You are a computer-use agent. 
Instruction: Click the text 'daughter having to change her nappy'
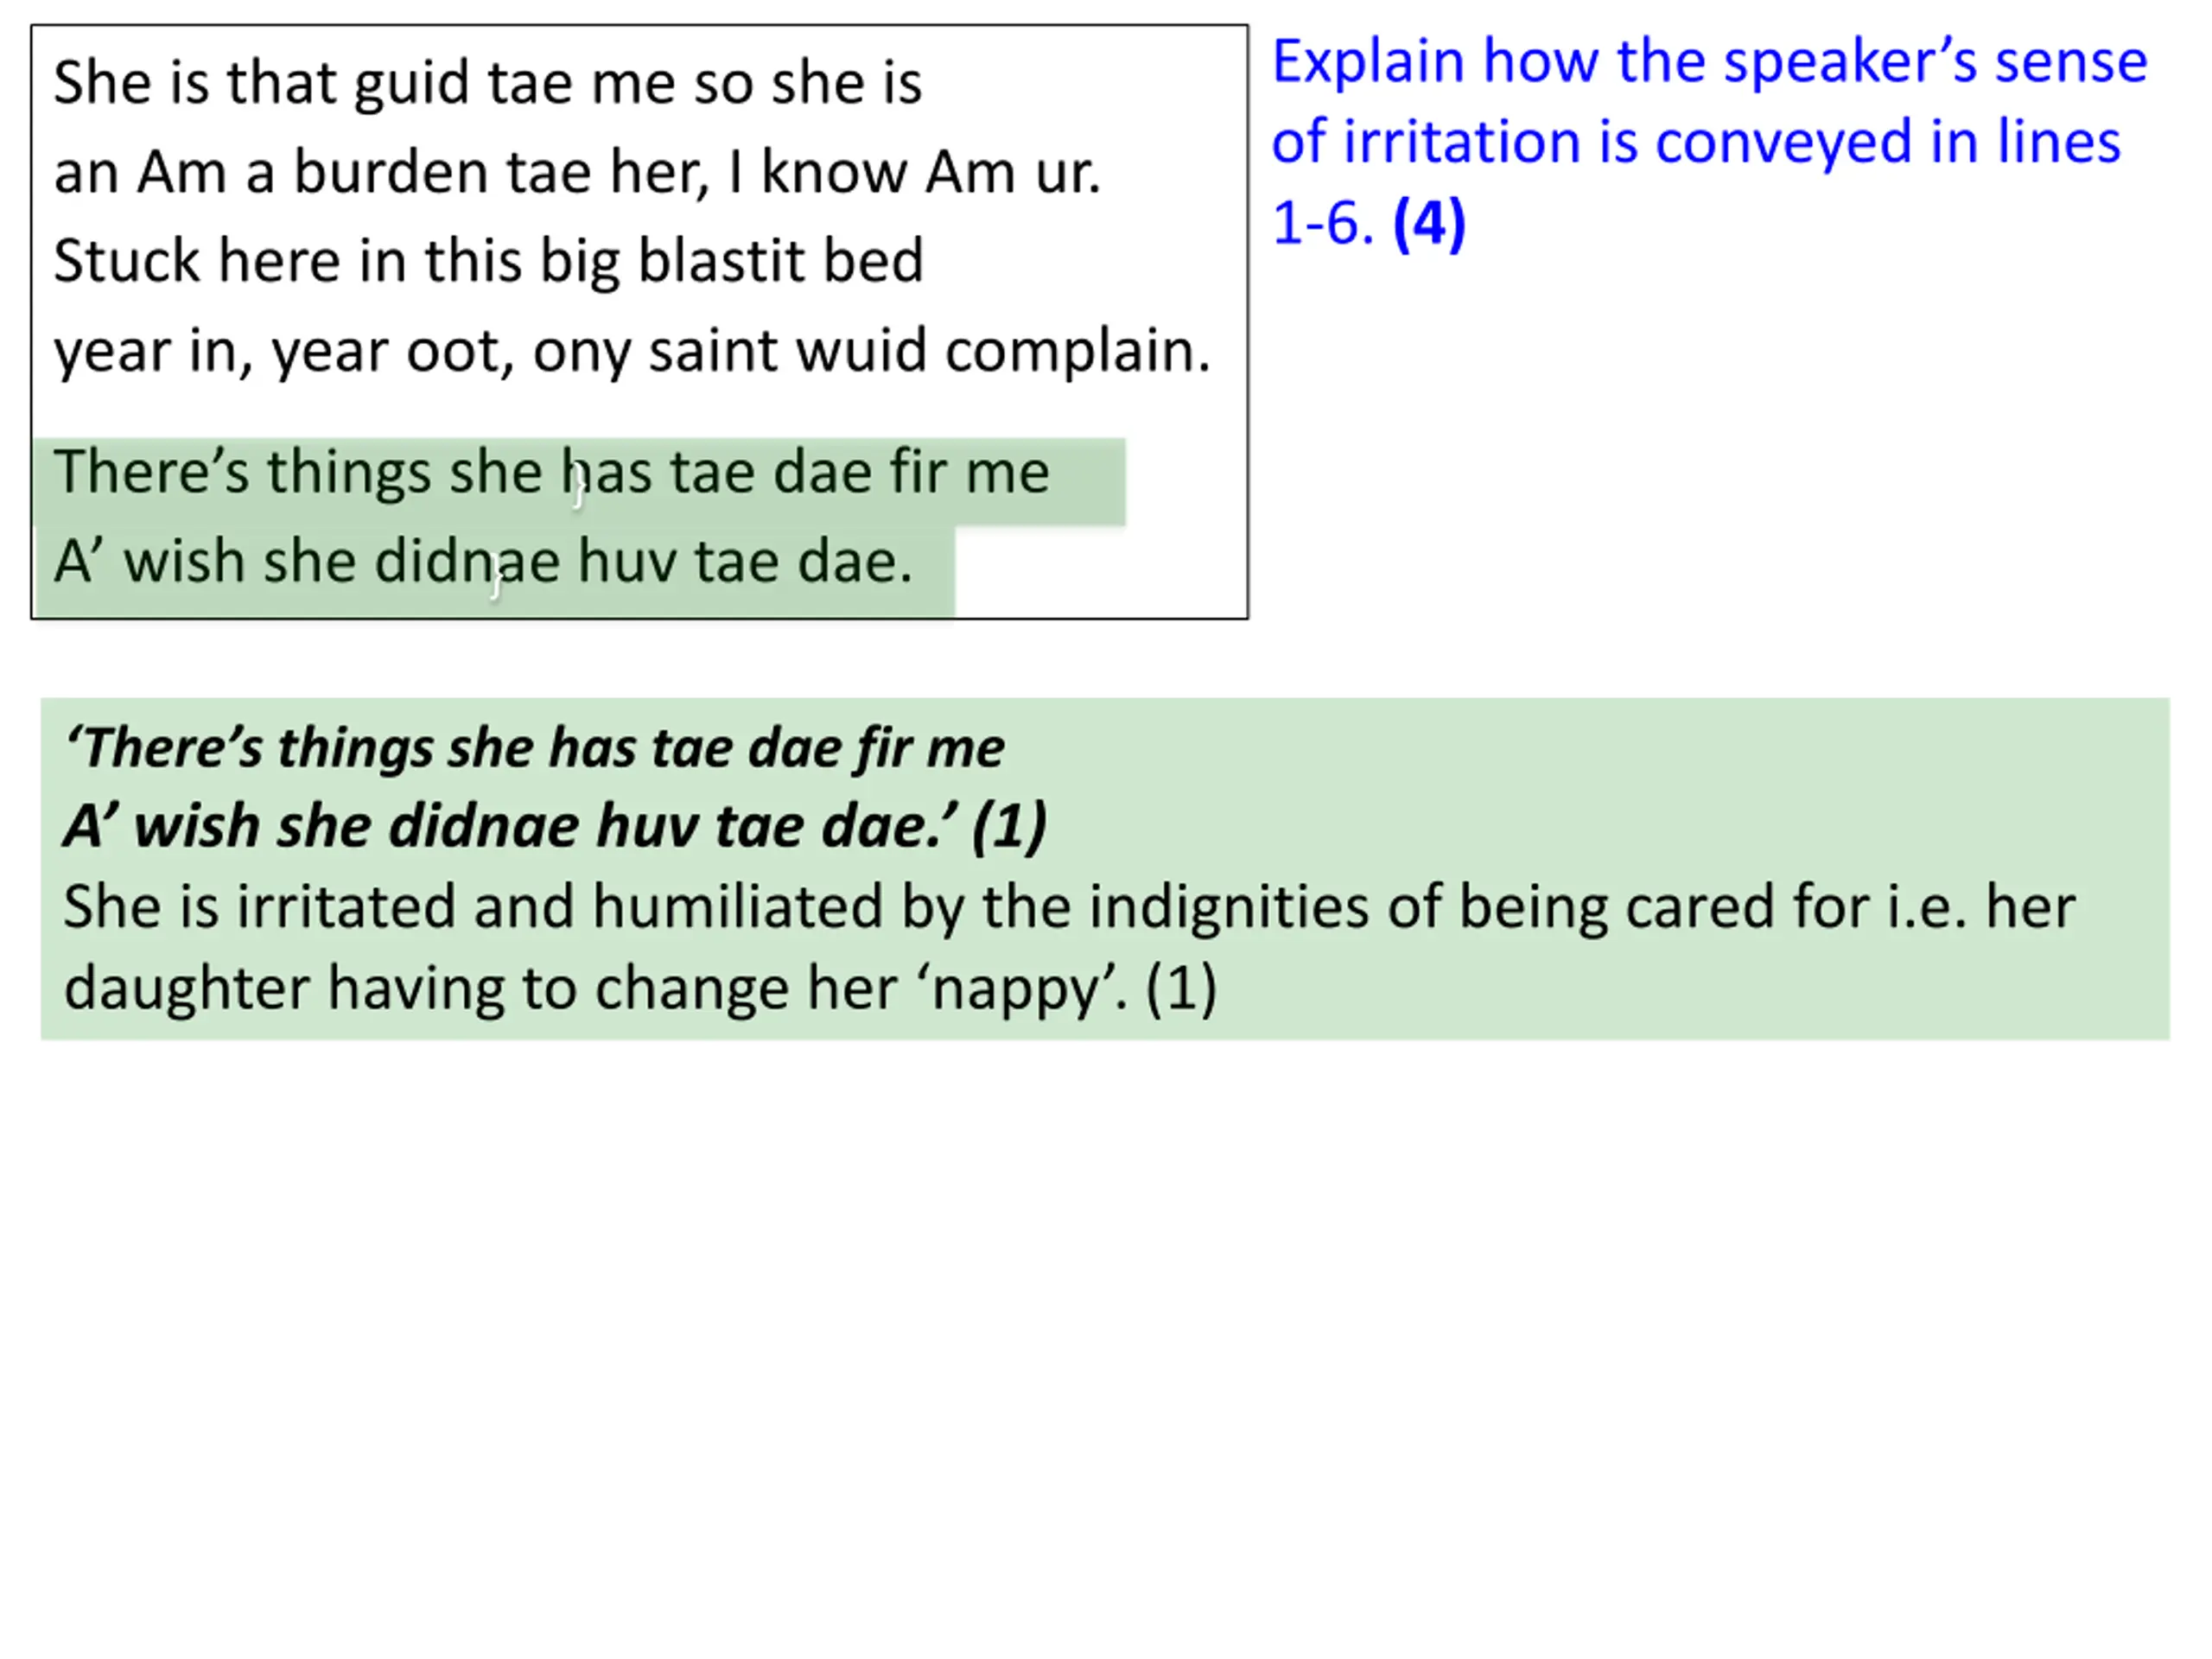(640, 988)
